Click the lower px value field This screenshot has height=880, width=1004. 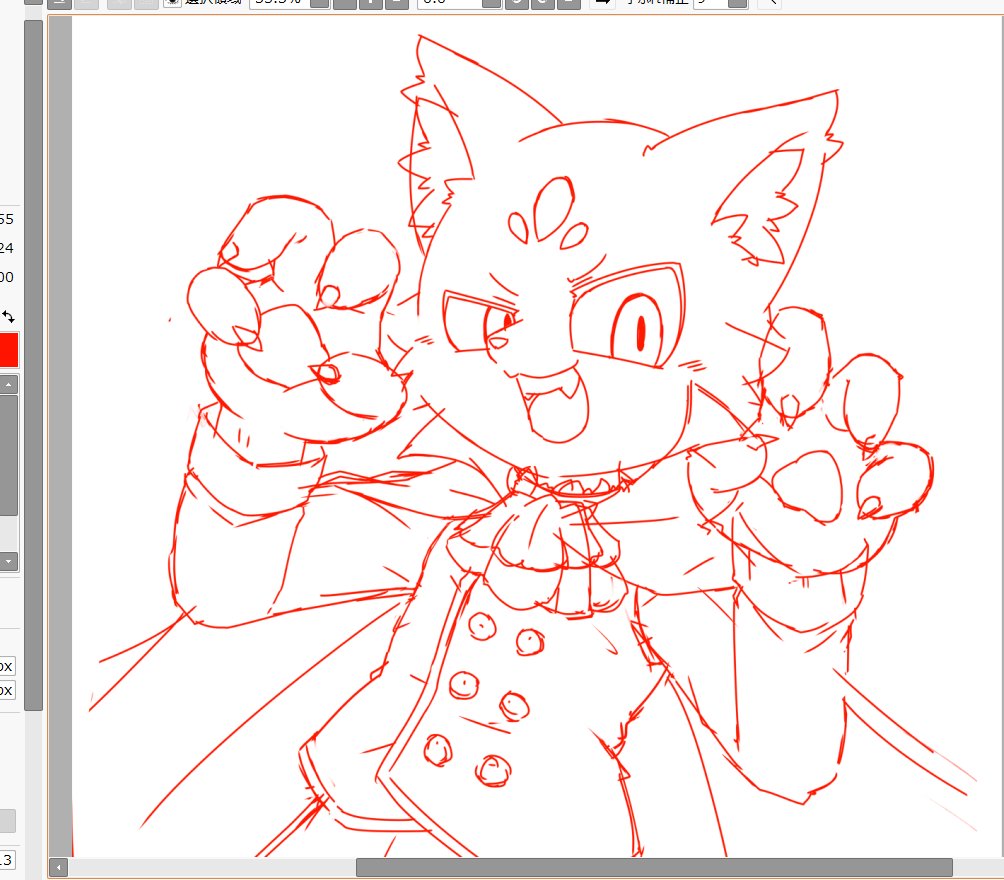7,690
